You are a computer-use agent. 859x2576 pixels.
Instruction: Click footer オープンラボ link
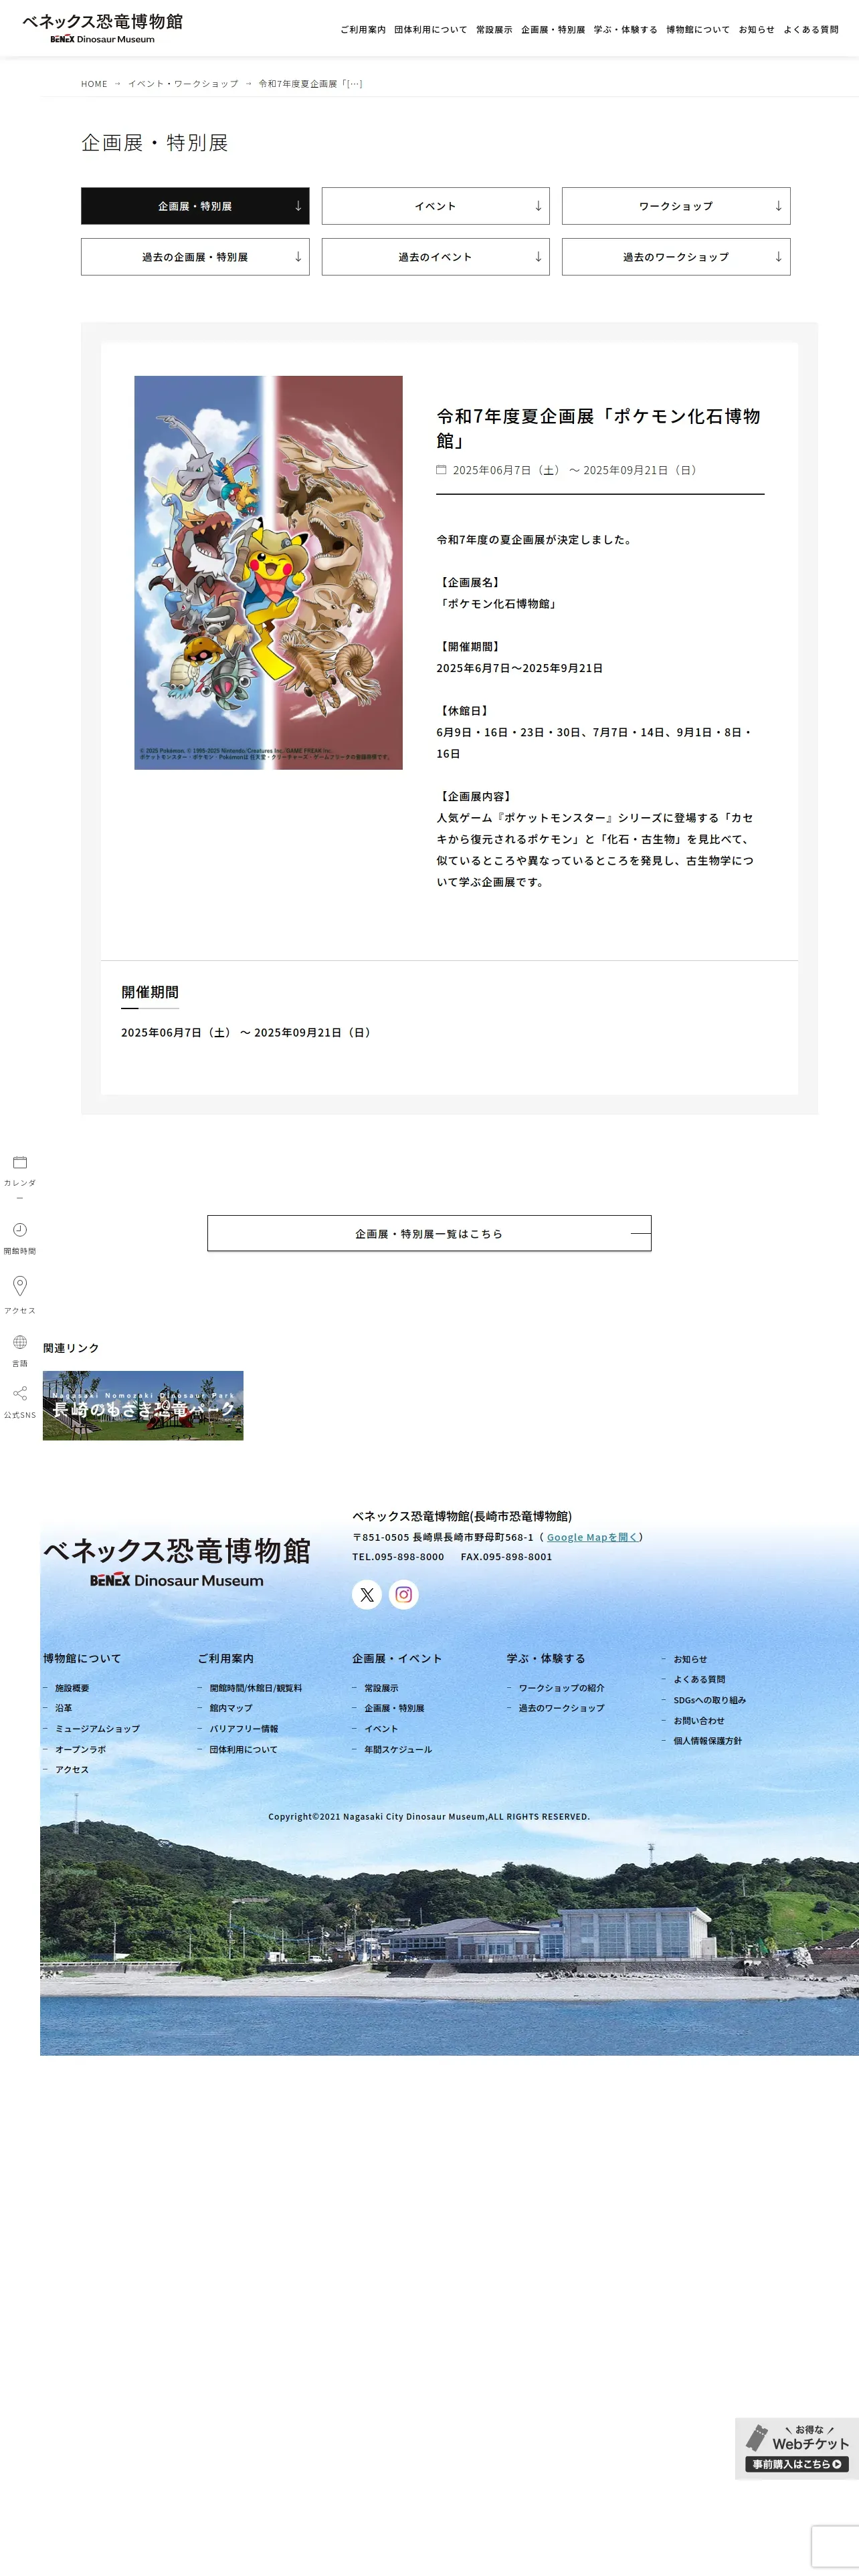[x=80, y=1750]
